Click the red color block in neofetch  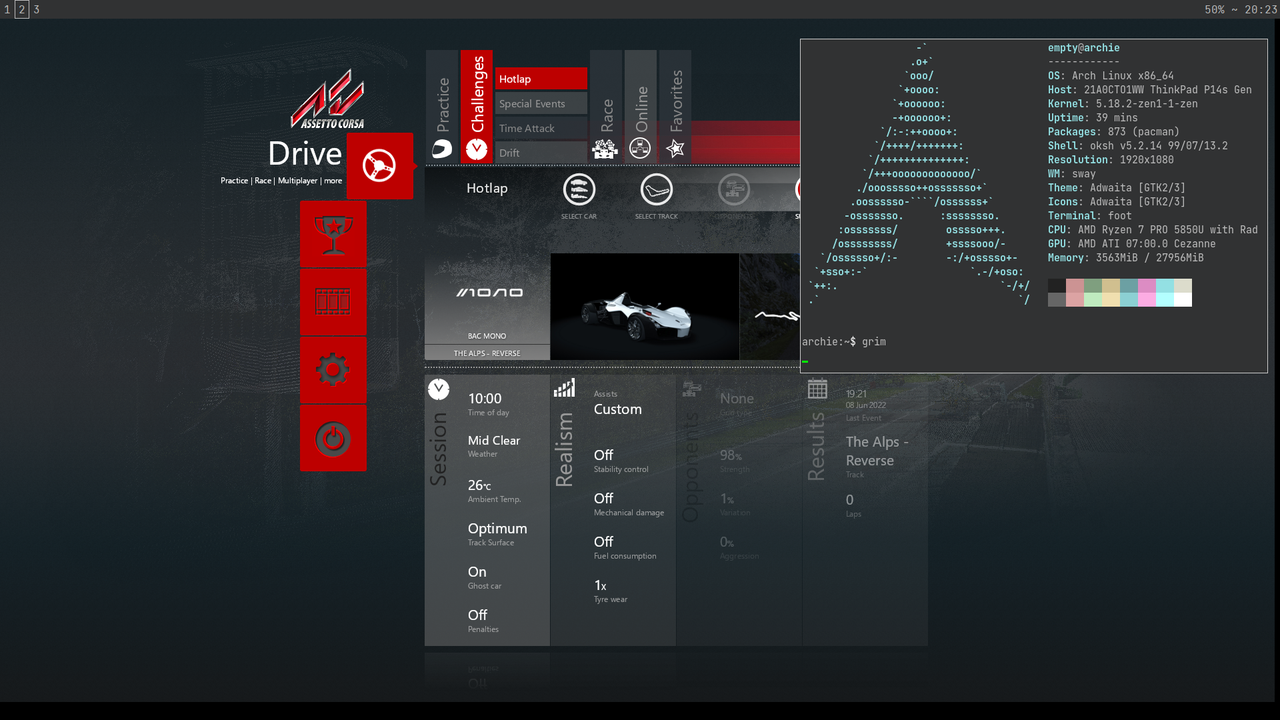[x=1074, y=292]
